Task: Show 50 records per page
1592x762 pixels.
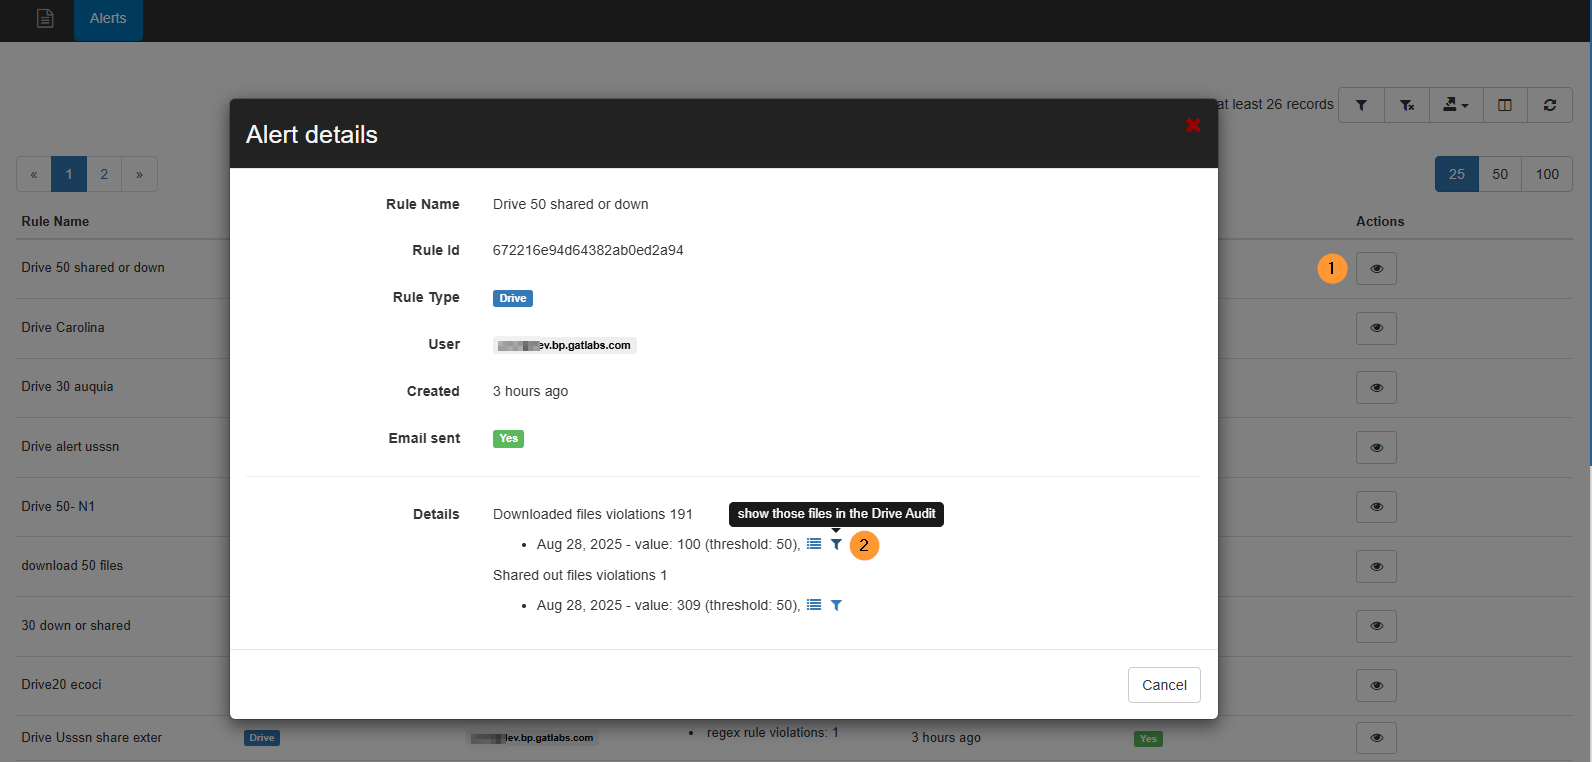Action: [1500, 174]
